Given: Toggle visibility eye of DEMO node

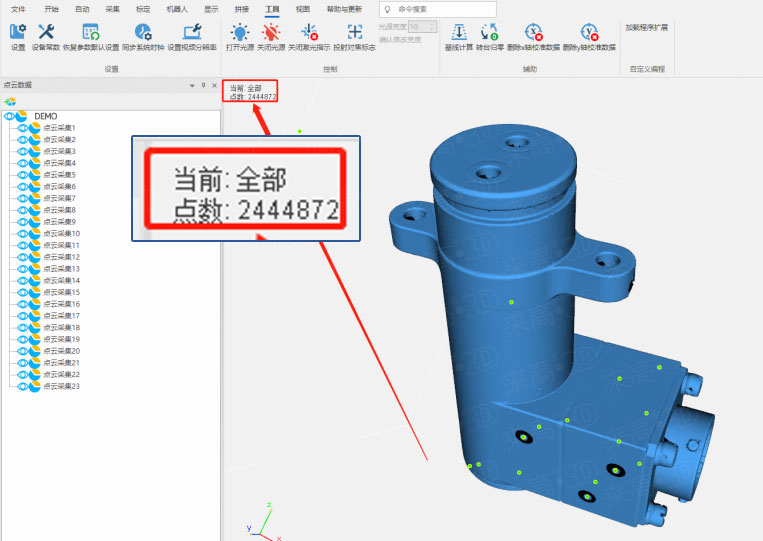Looking at the screenshot, I should 11,116.
